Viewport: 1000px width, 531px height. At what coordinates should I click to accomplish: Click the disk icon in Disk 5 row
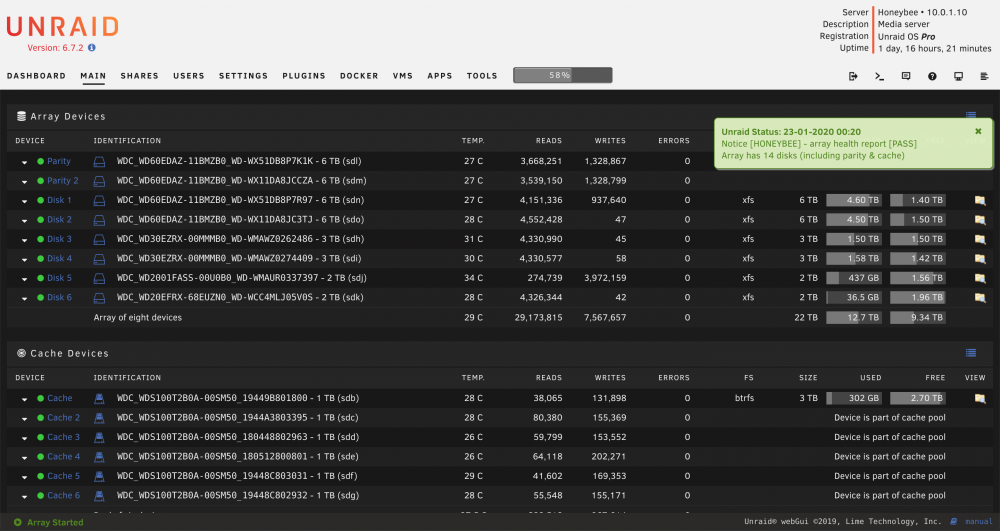pos(99,278)
